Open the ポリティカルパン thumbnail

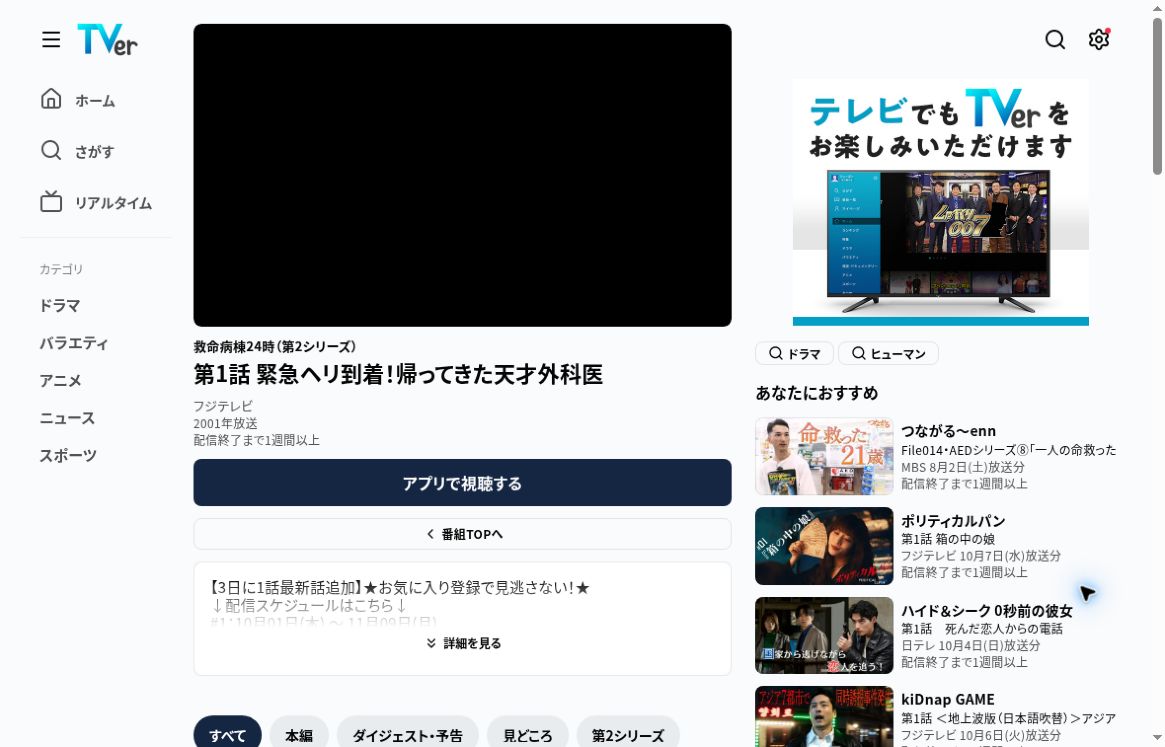[x=824, y=546]
